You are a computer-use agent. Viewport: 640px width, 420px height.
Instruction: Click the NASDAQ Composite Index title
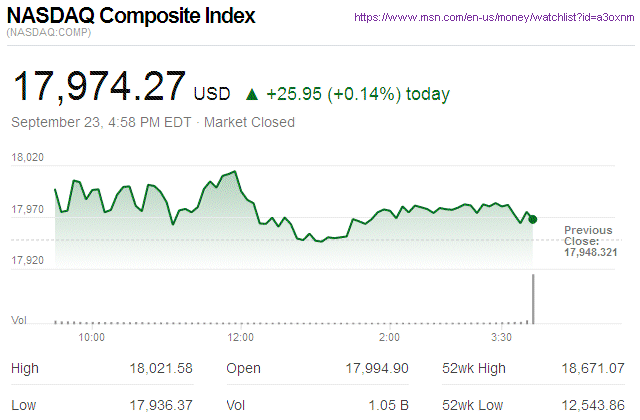(131, 17)
